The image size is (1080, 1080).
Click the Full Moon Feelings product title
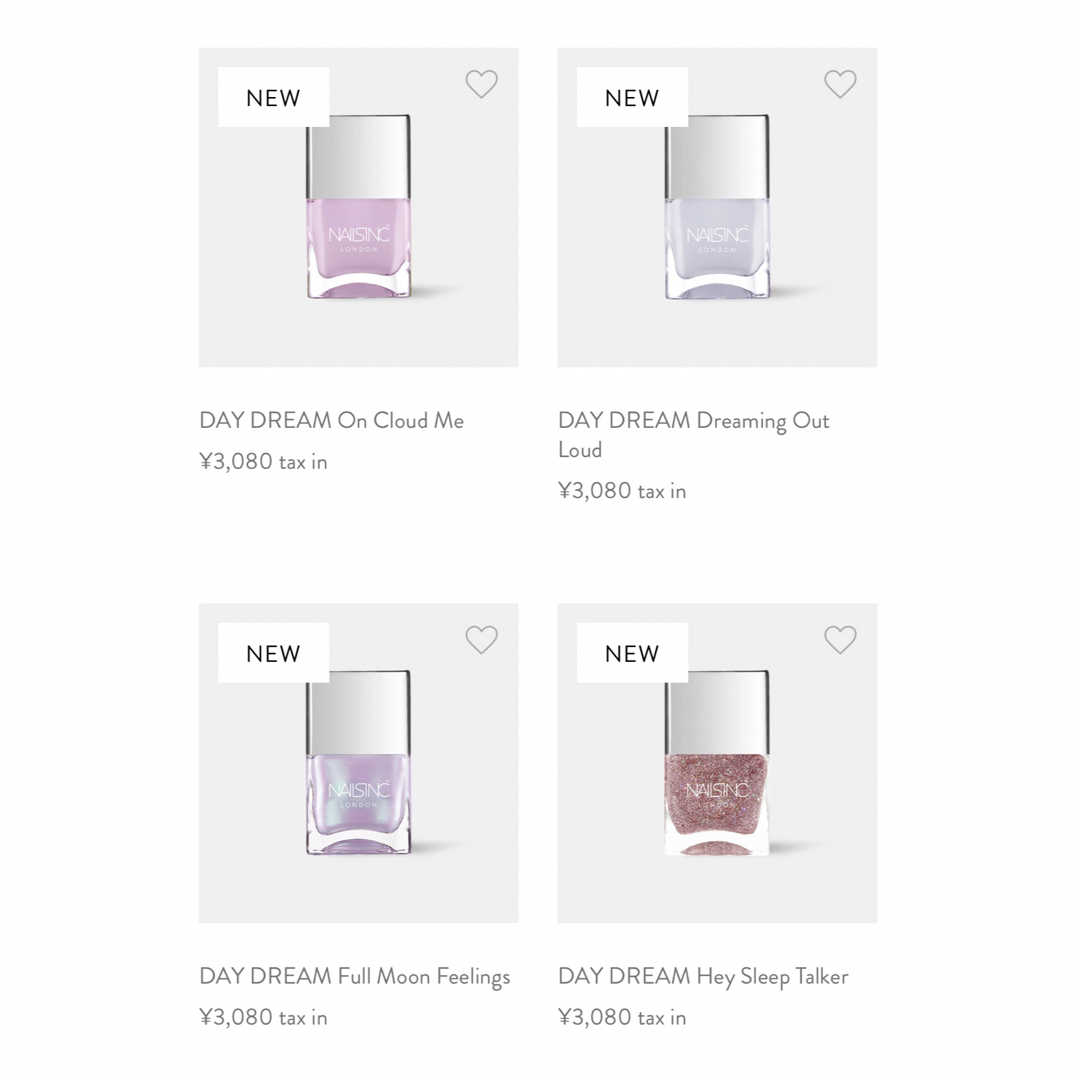[355, 976]
